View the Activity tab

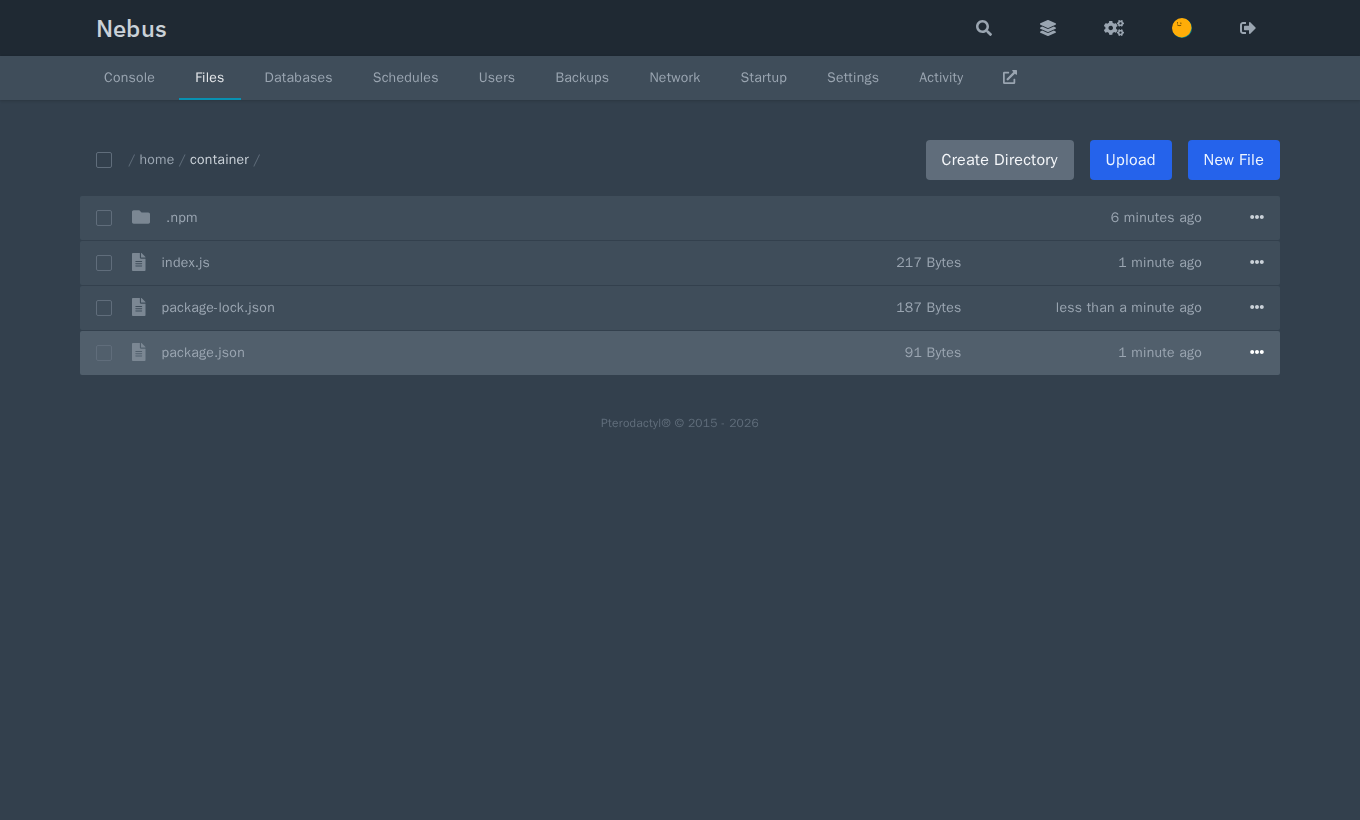pyautogui.click(x=941, y=78)
